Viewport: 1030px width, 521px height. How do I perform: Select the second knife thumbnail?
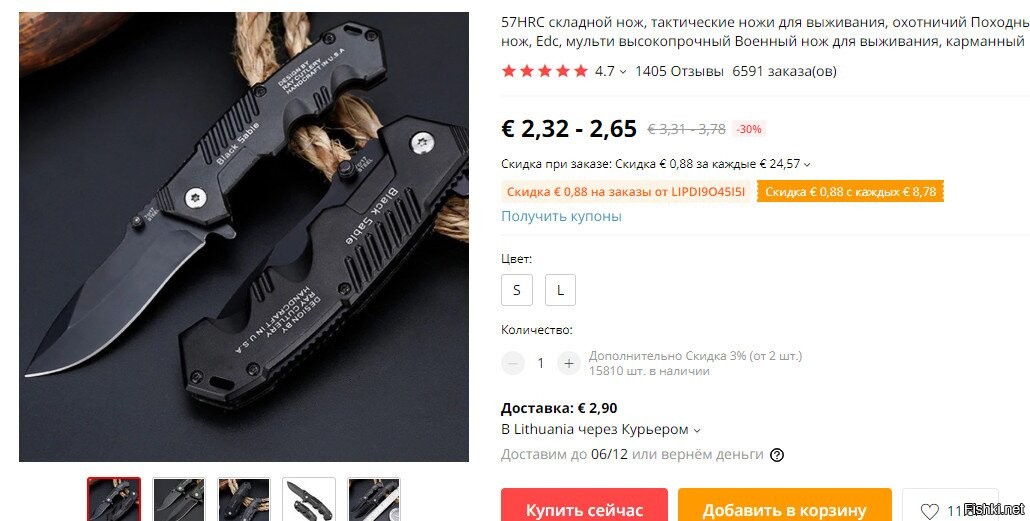tap(179, 499)
